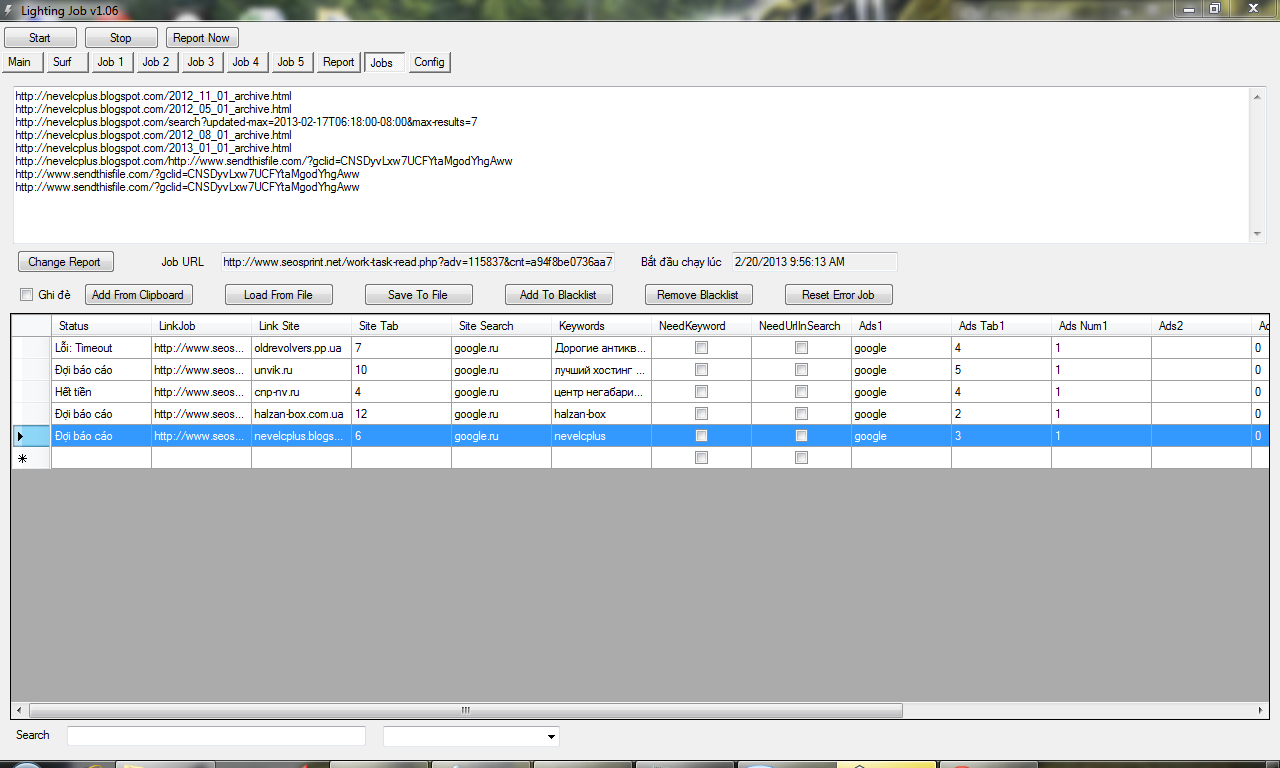Click the 'cnp-nv.ru' Link Site cell
The image size is (1280, 768).
[x=301, y=392]
